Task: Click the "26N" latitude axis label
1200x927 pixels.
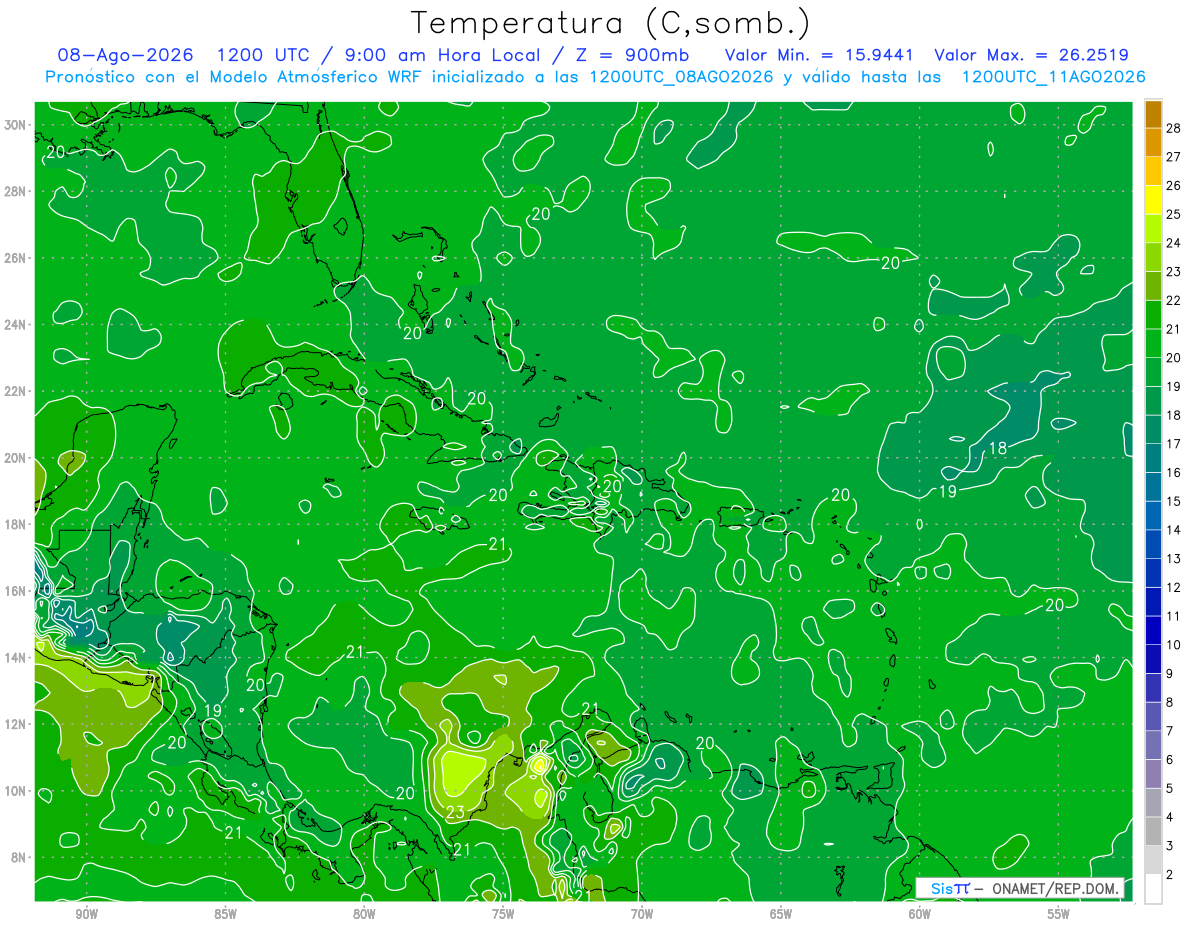Action: [x=17, y=258]
